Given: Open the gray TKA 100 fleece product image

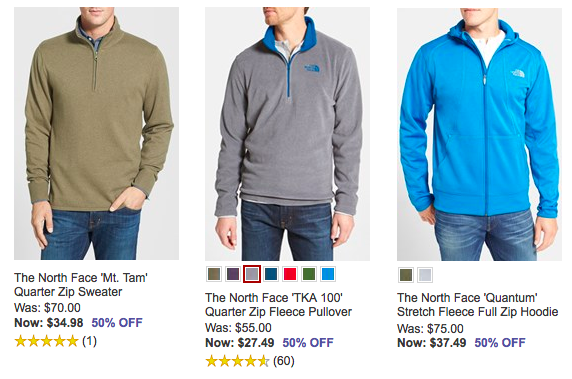Looking at the screenshot, I should (x=287, y=134).
